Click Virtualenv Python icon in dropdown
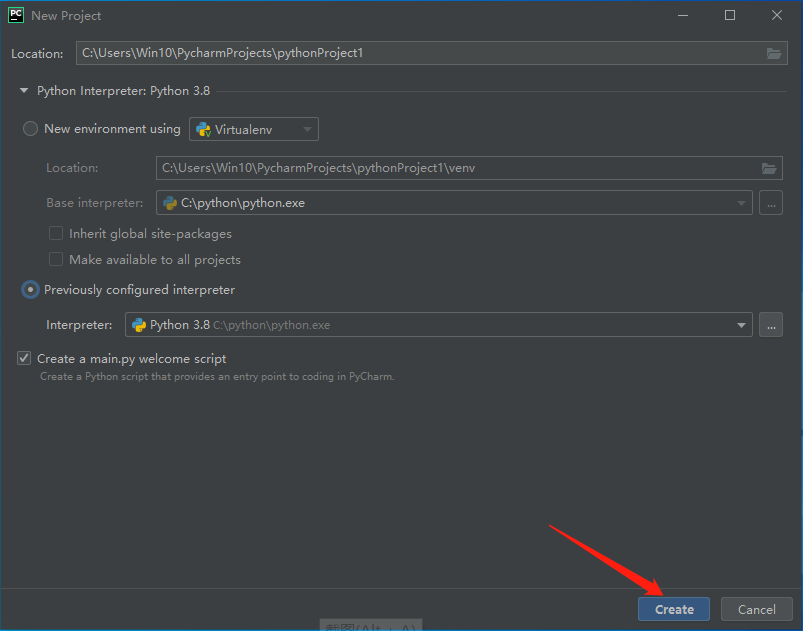Image resolution: width=803 pixels, height=631 pixels. [203, 130]
